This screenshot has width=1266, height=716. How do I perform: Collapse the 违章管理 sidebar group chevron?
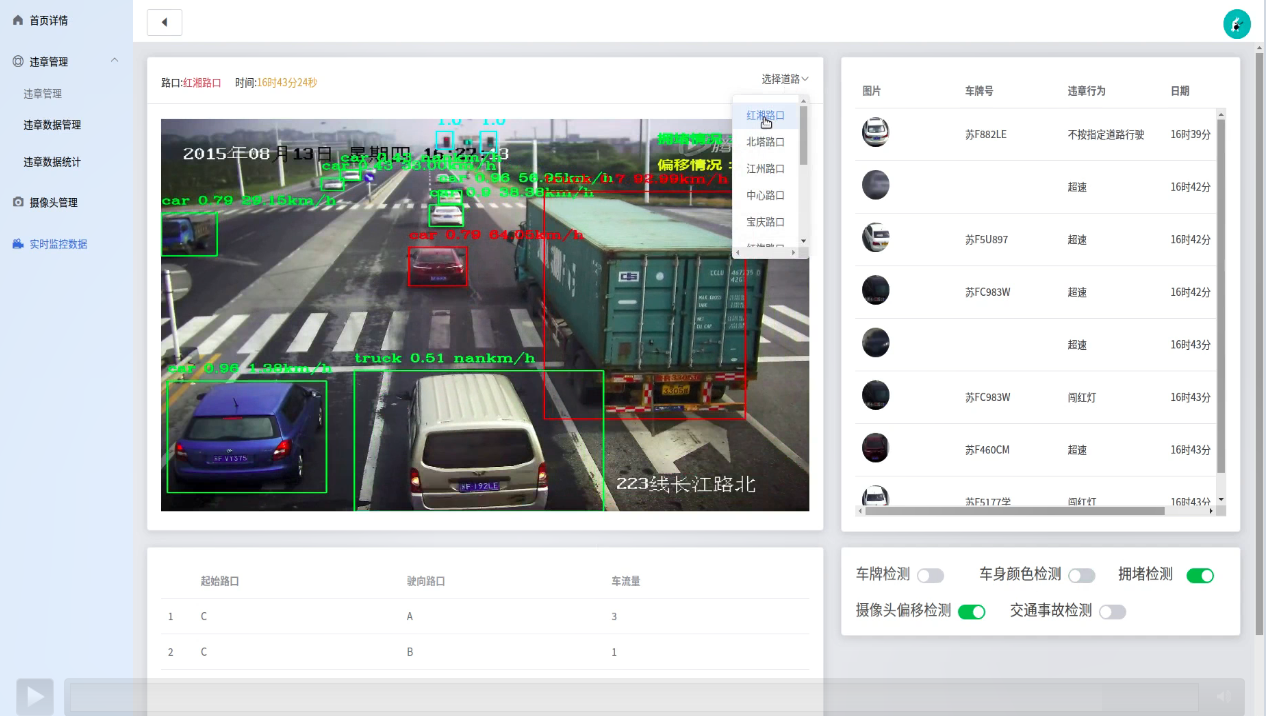[114, 61]
